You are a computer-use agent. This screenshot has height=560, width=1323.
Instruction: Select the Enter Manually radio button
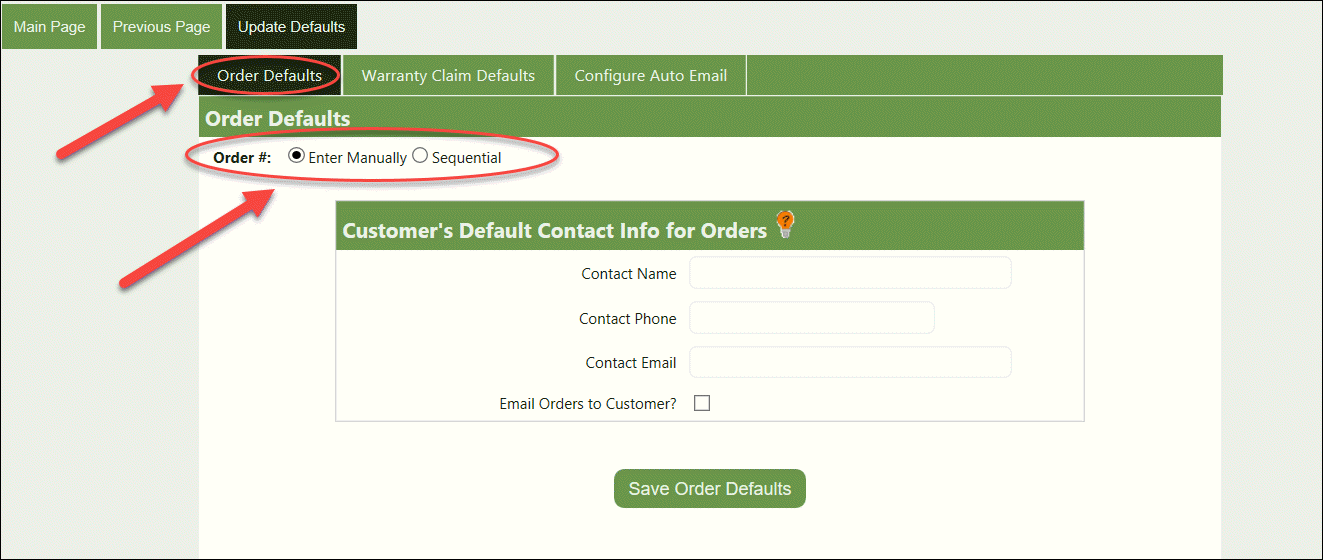(x=296, y=156)
